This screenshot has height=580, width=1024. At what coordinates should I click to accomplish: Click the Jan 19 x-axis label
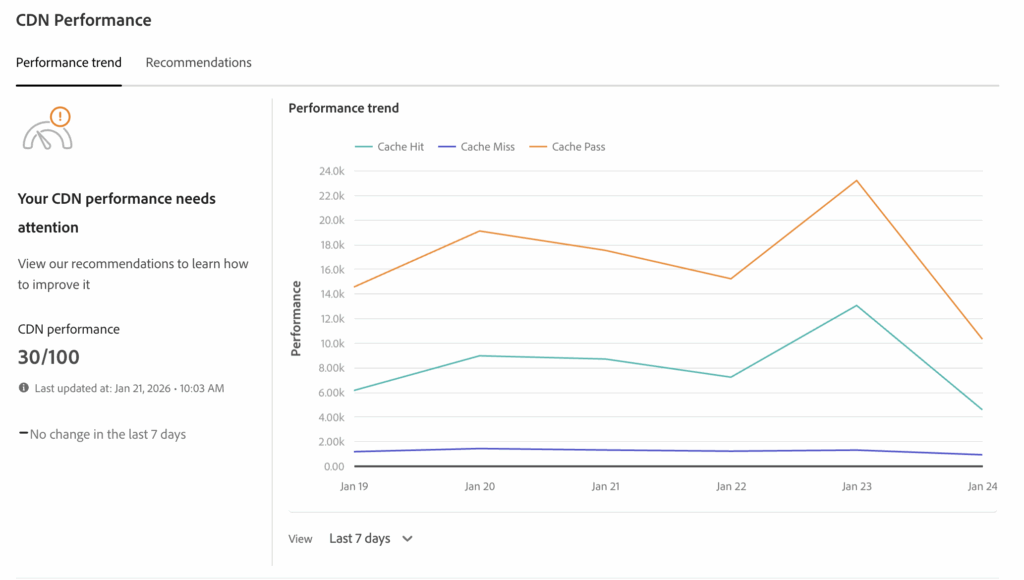(x=355, y=487)
